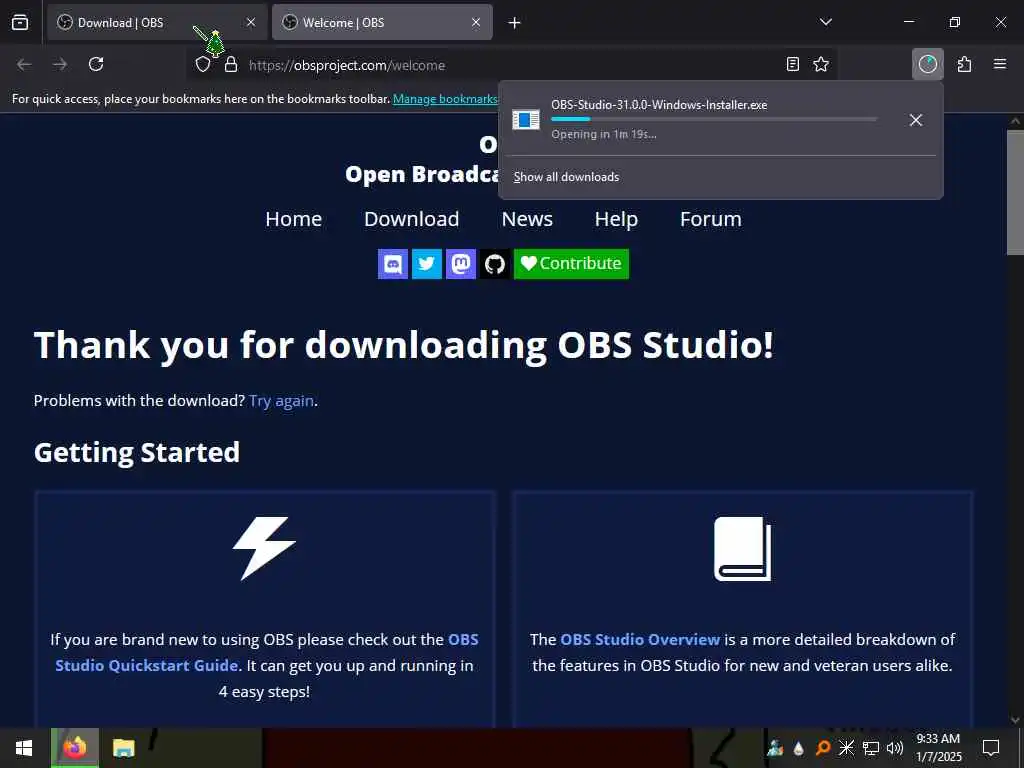Open News in site navigation

[527, 219]
